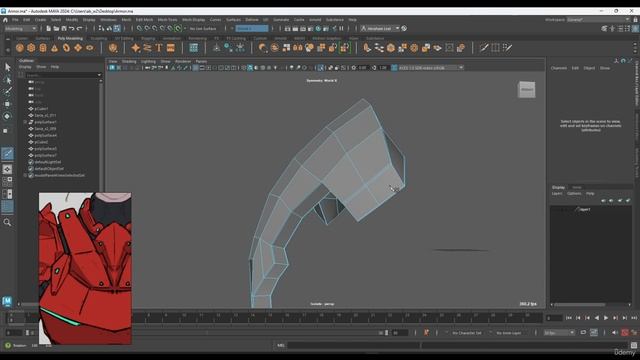Click the polygon Type text tool icon
Screen dimensions: 640x360
pyautogui.click(x=159, y=48)
